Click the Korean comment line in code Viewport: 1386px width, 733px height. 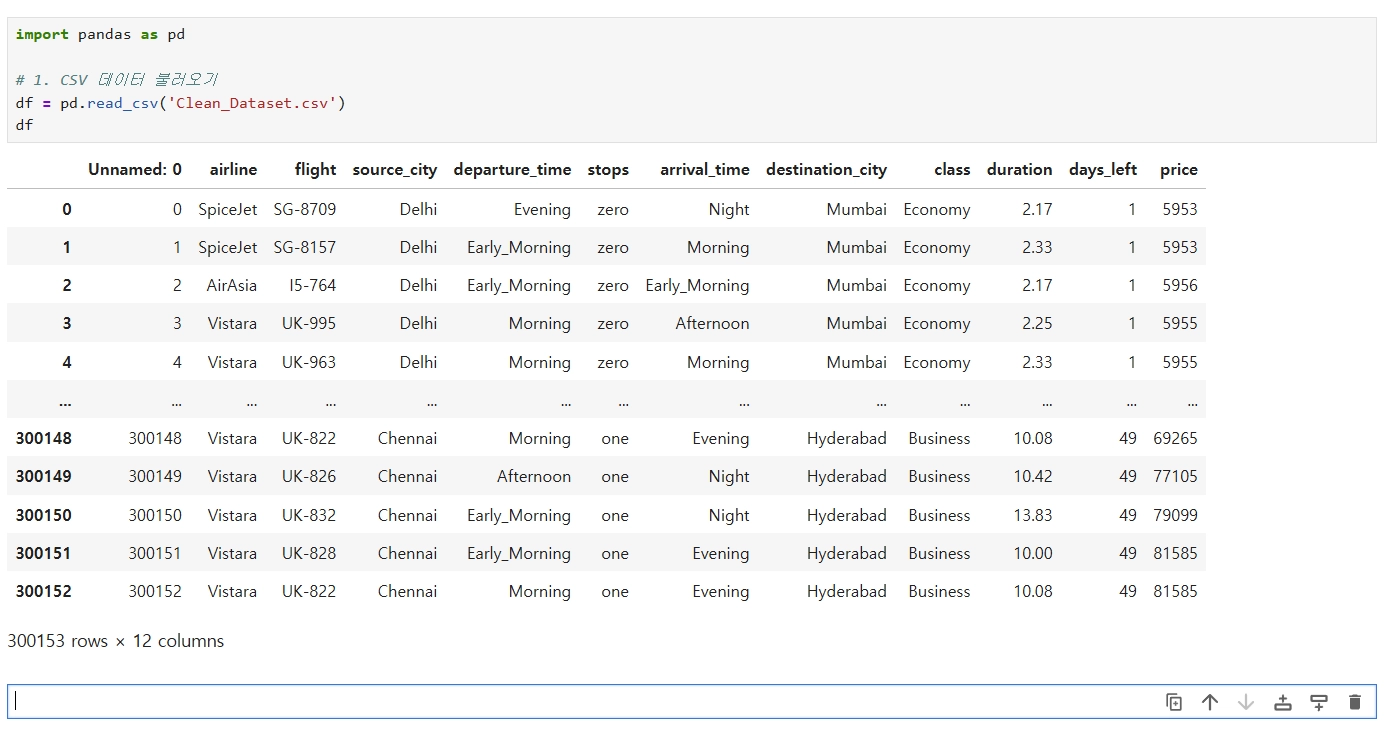click(116, 80)
